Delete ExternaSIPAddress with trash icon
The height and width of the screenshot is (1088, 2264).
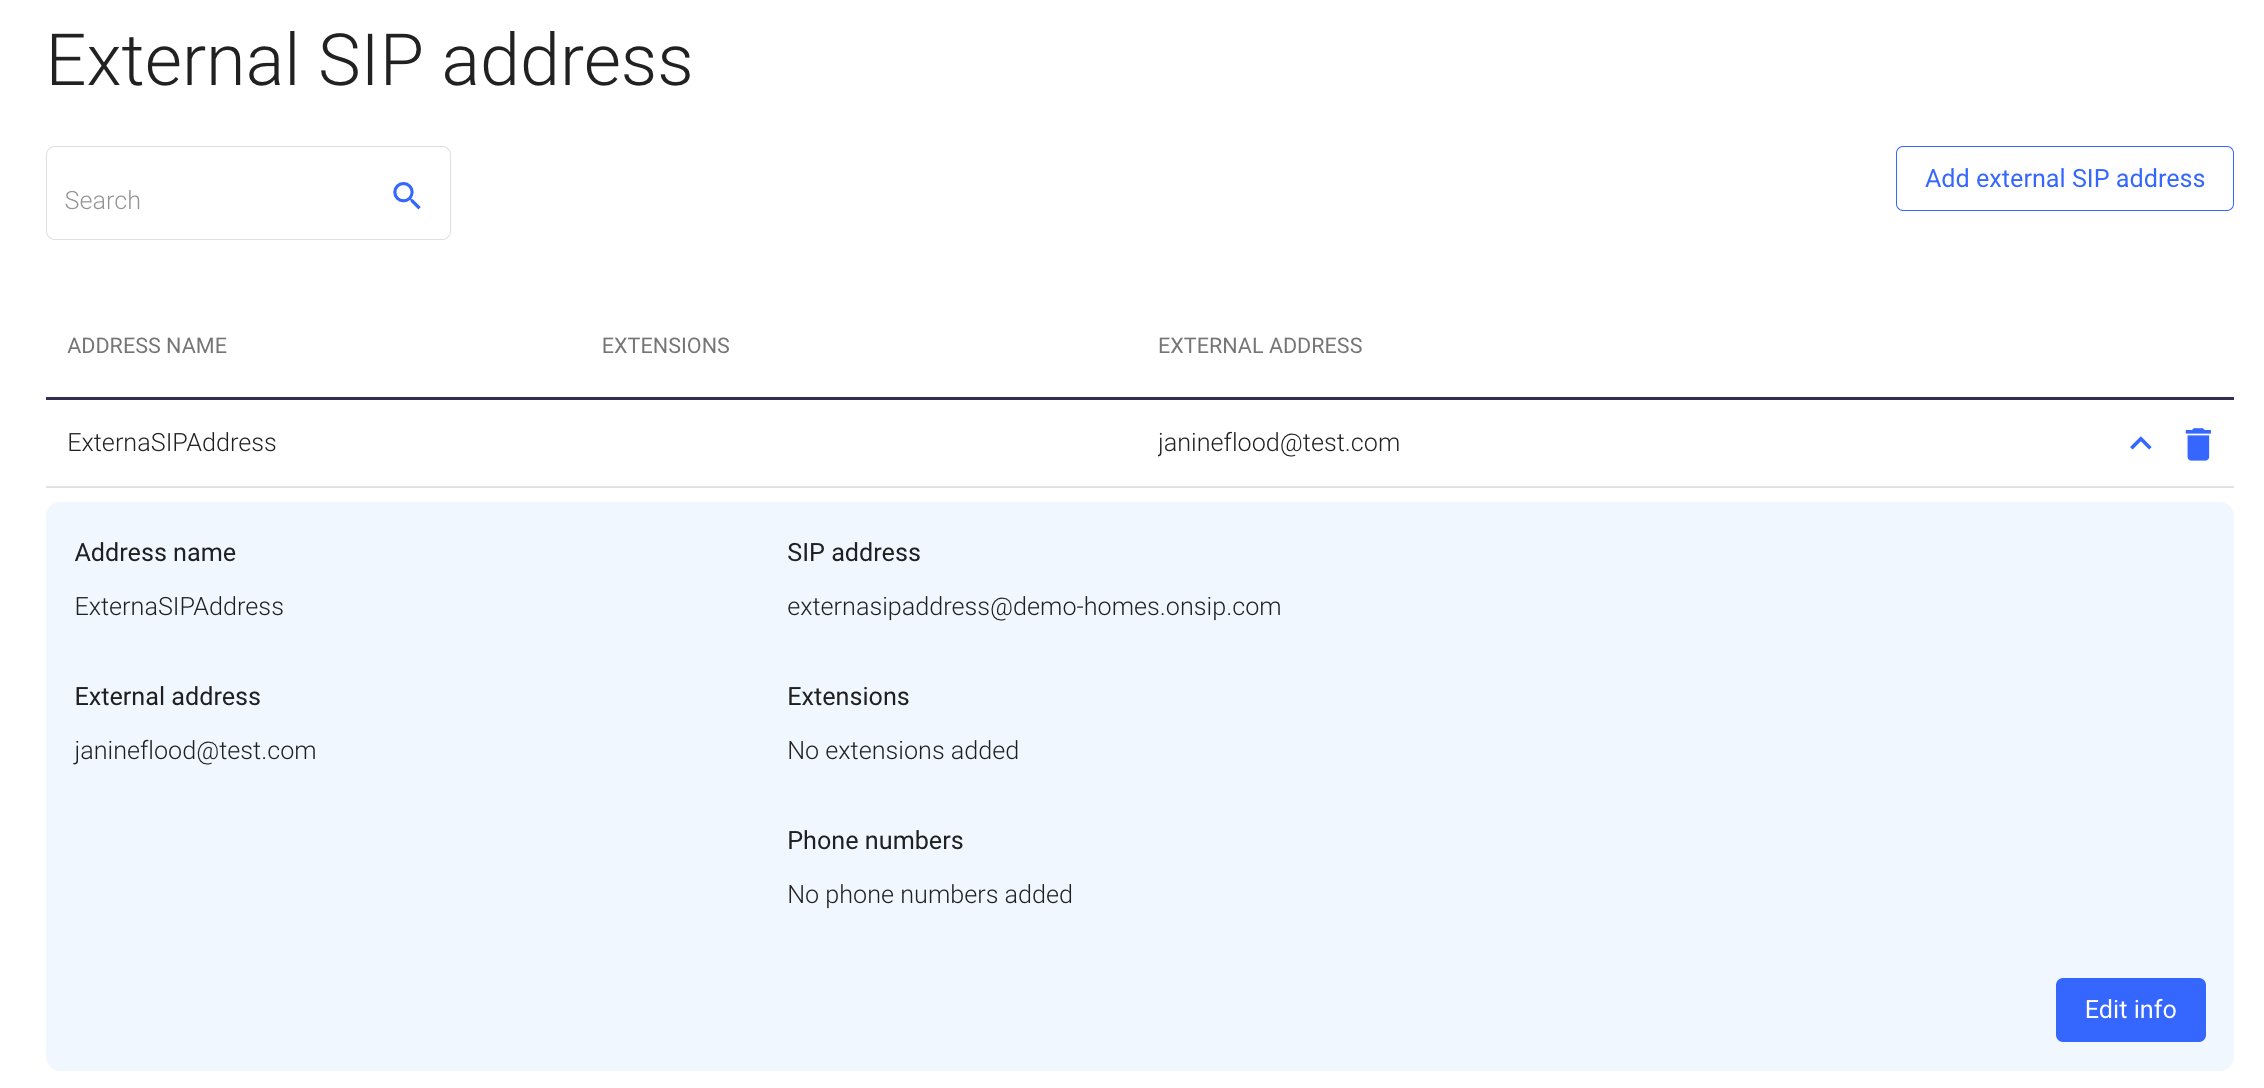coord(2197,444)
